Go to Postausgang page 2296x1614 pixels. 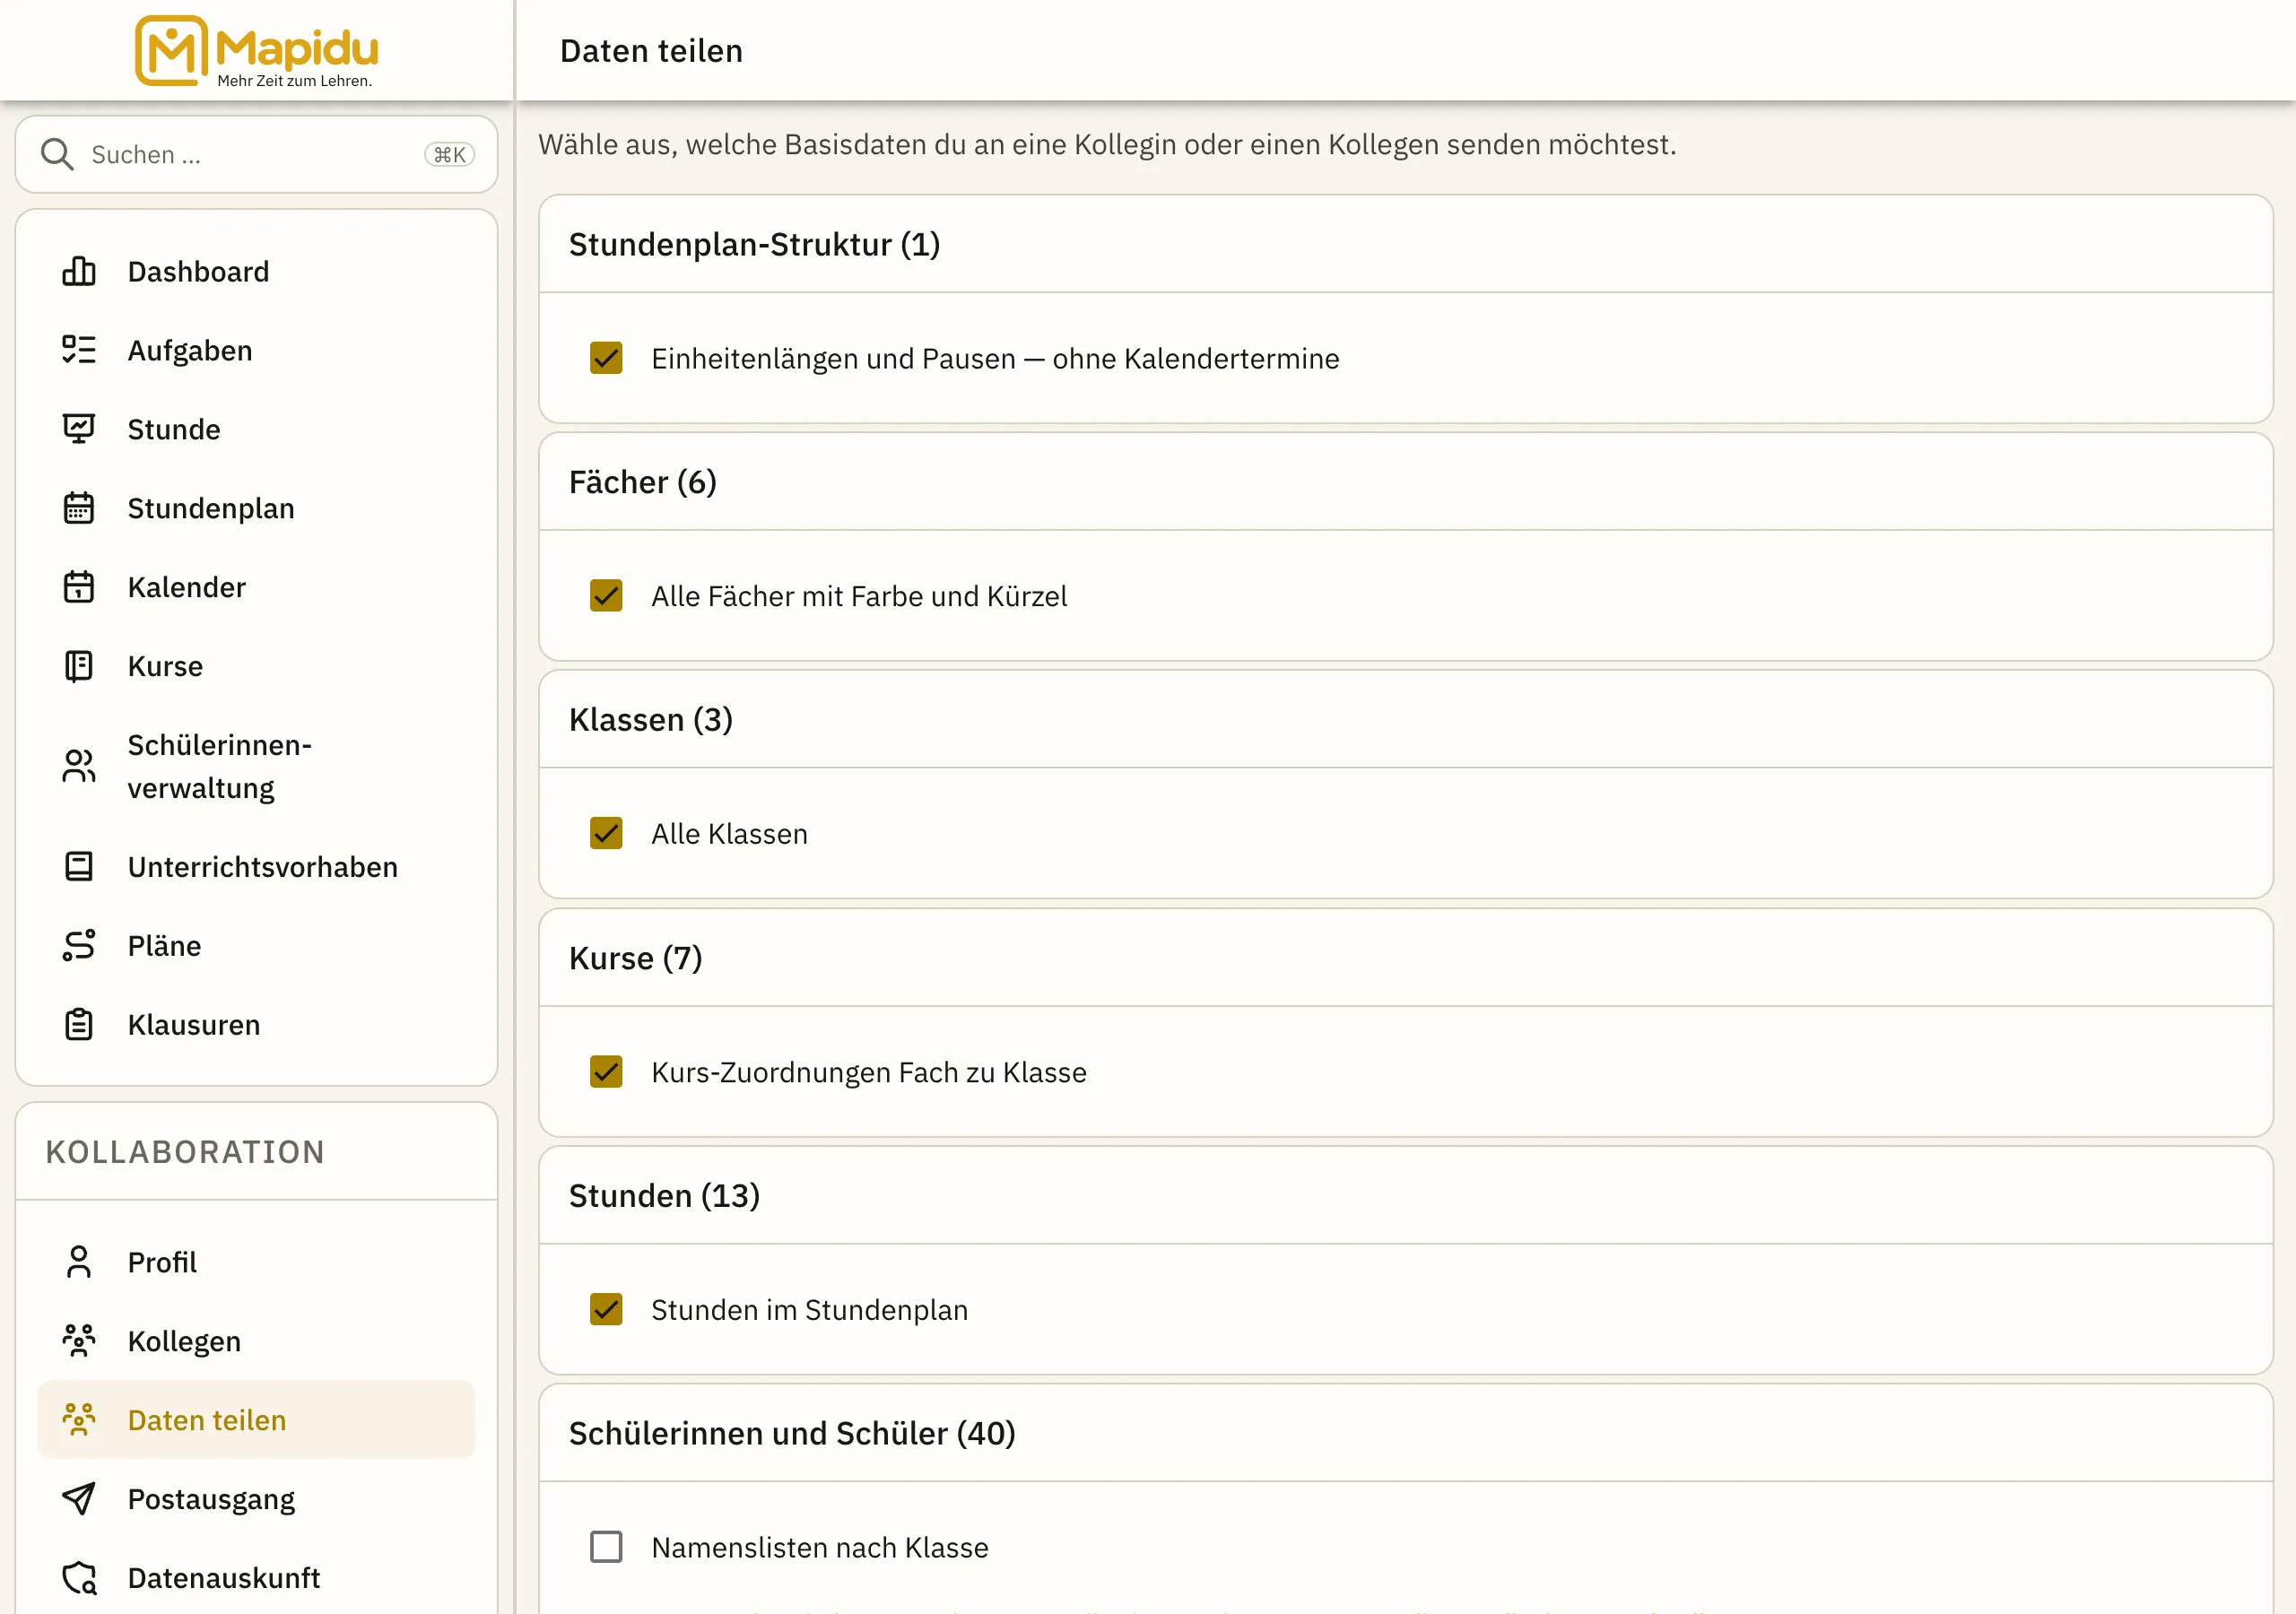point(256,1499)
